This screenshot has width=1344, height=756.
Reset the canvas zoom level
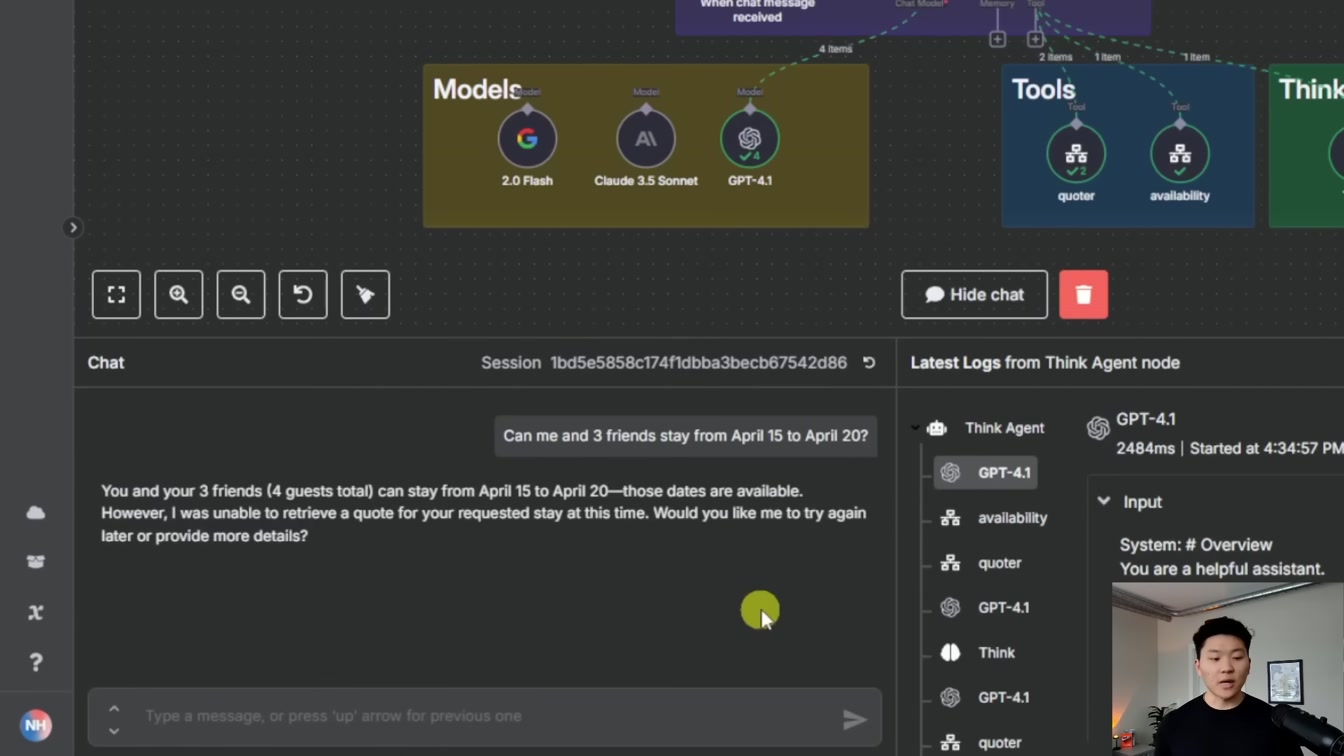[x=302, y=295]
